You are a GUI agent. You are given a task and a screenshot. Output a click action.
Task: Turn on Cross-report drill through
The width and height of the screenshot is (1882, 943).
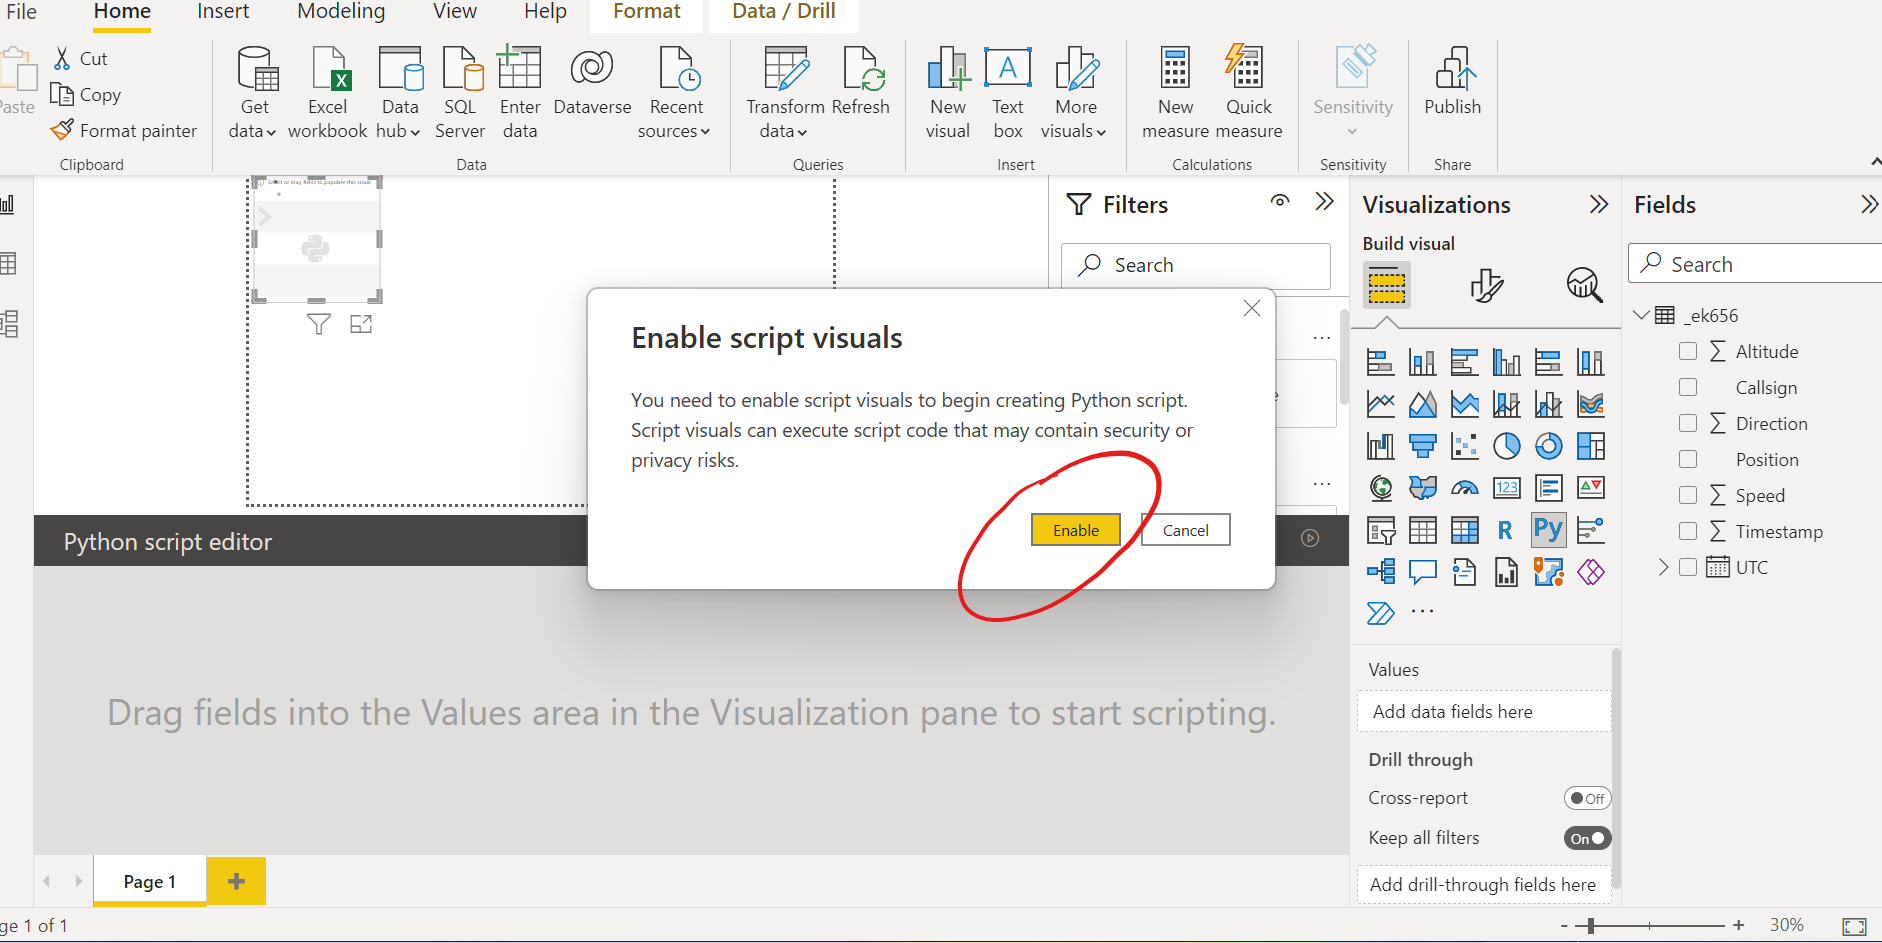tap(1587, 798)
